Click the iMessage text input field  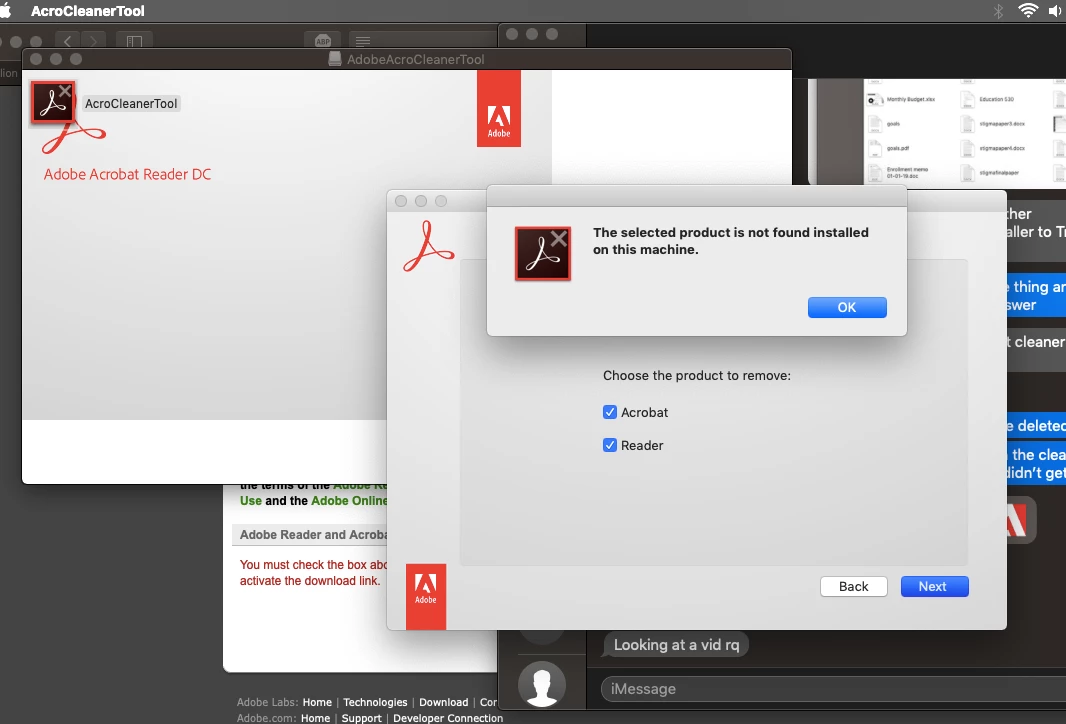[x=833, y=689]
